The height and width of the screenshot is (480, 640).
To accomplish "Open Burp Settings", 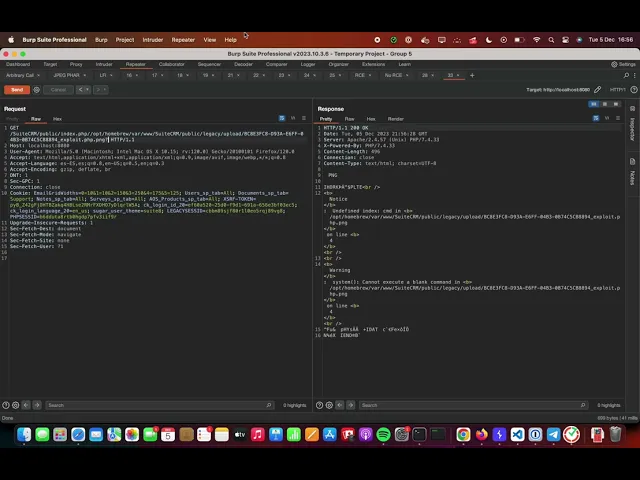I will [623, 64].
